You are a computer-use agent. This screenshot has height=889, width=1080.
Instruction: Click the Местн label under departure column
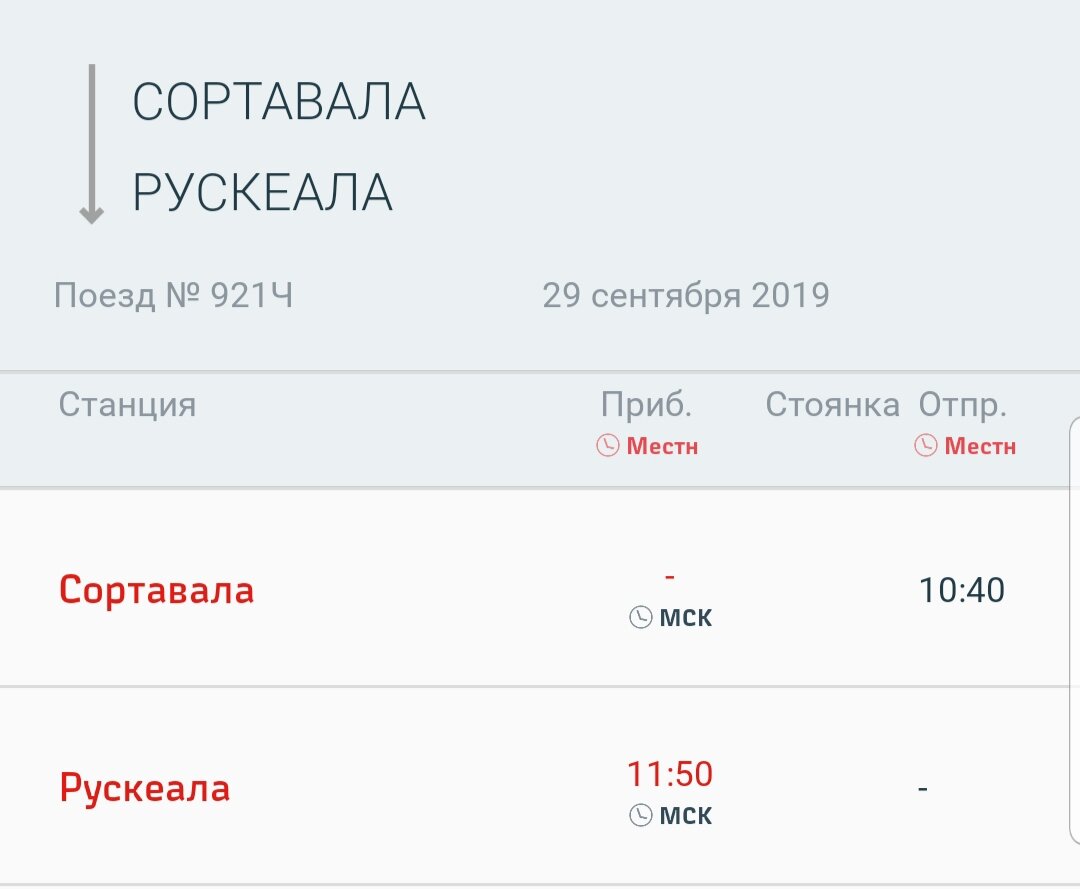981,447
